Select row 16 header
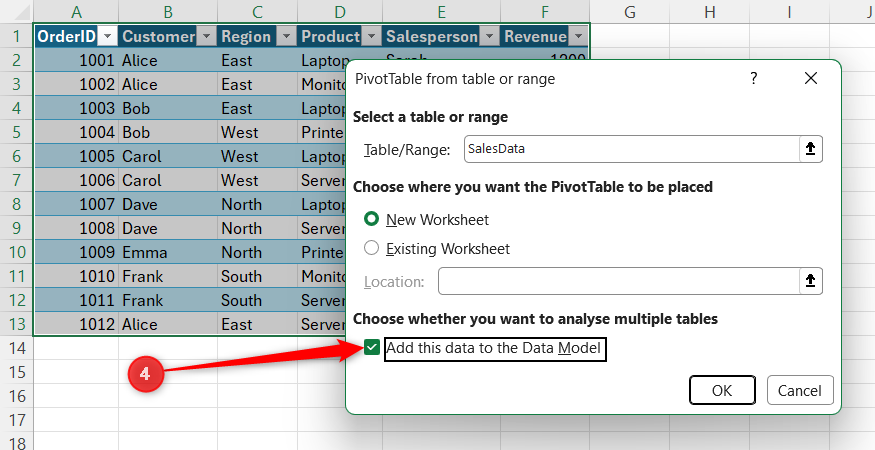This screenshot has width=875, height=450. [x=17, y=396]
